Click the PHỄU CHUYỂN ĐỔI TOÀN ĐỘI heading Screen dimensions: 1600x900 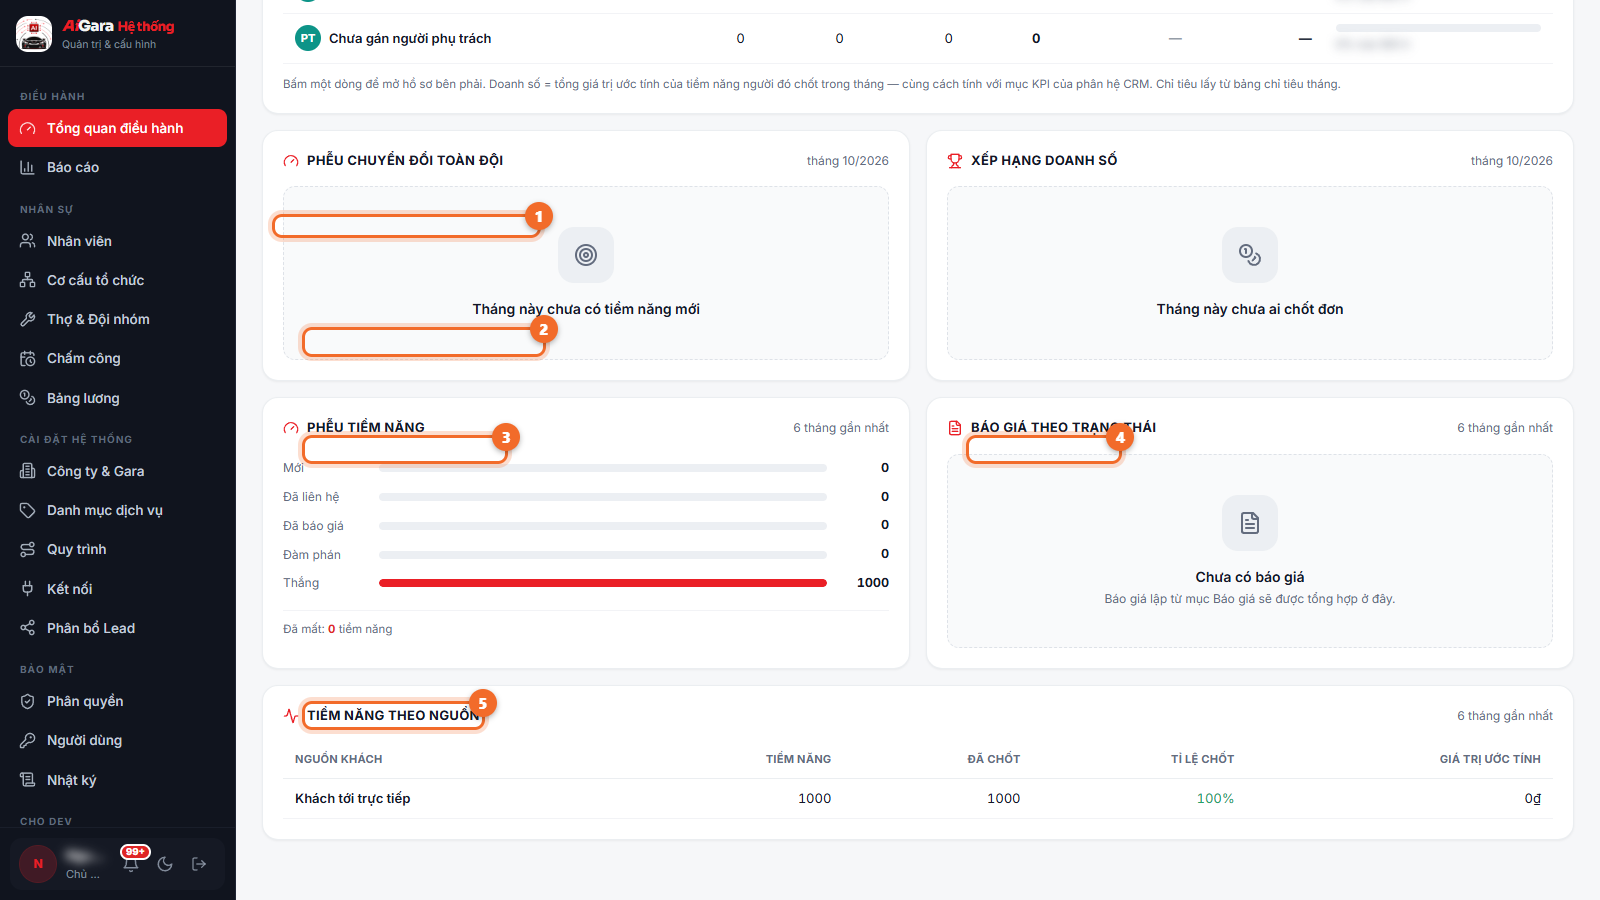click(405, 160)
